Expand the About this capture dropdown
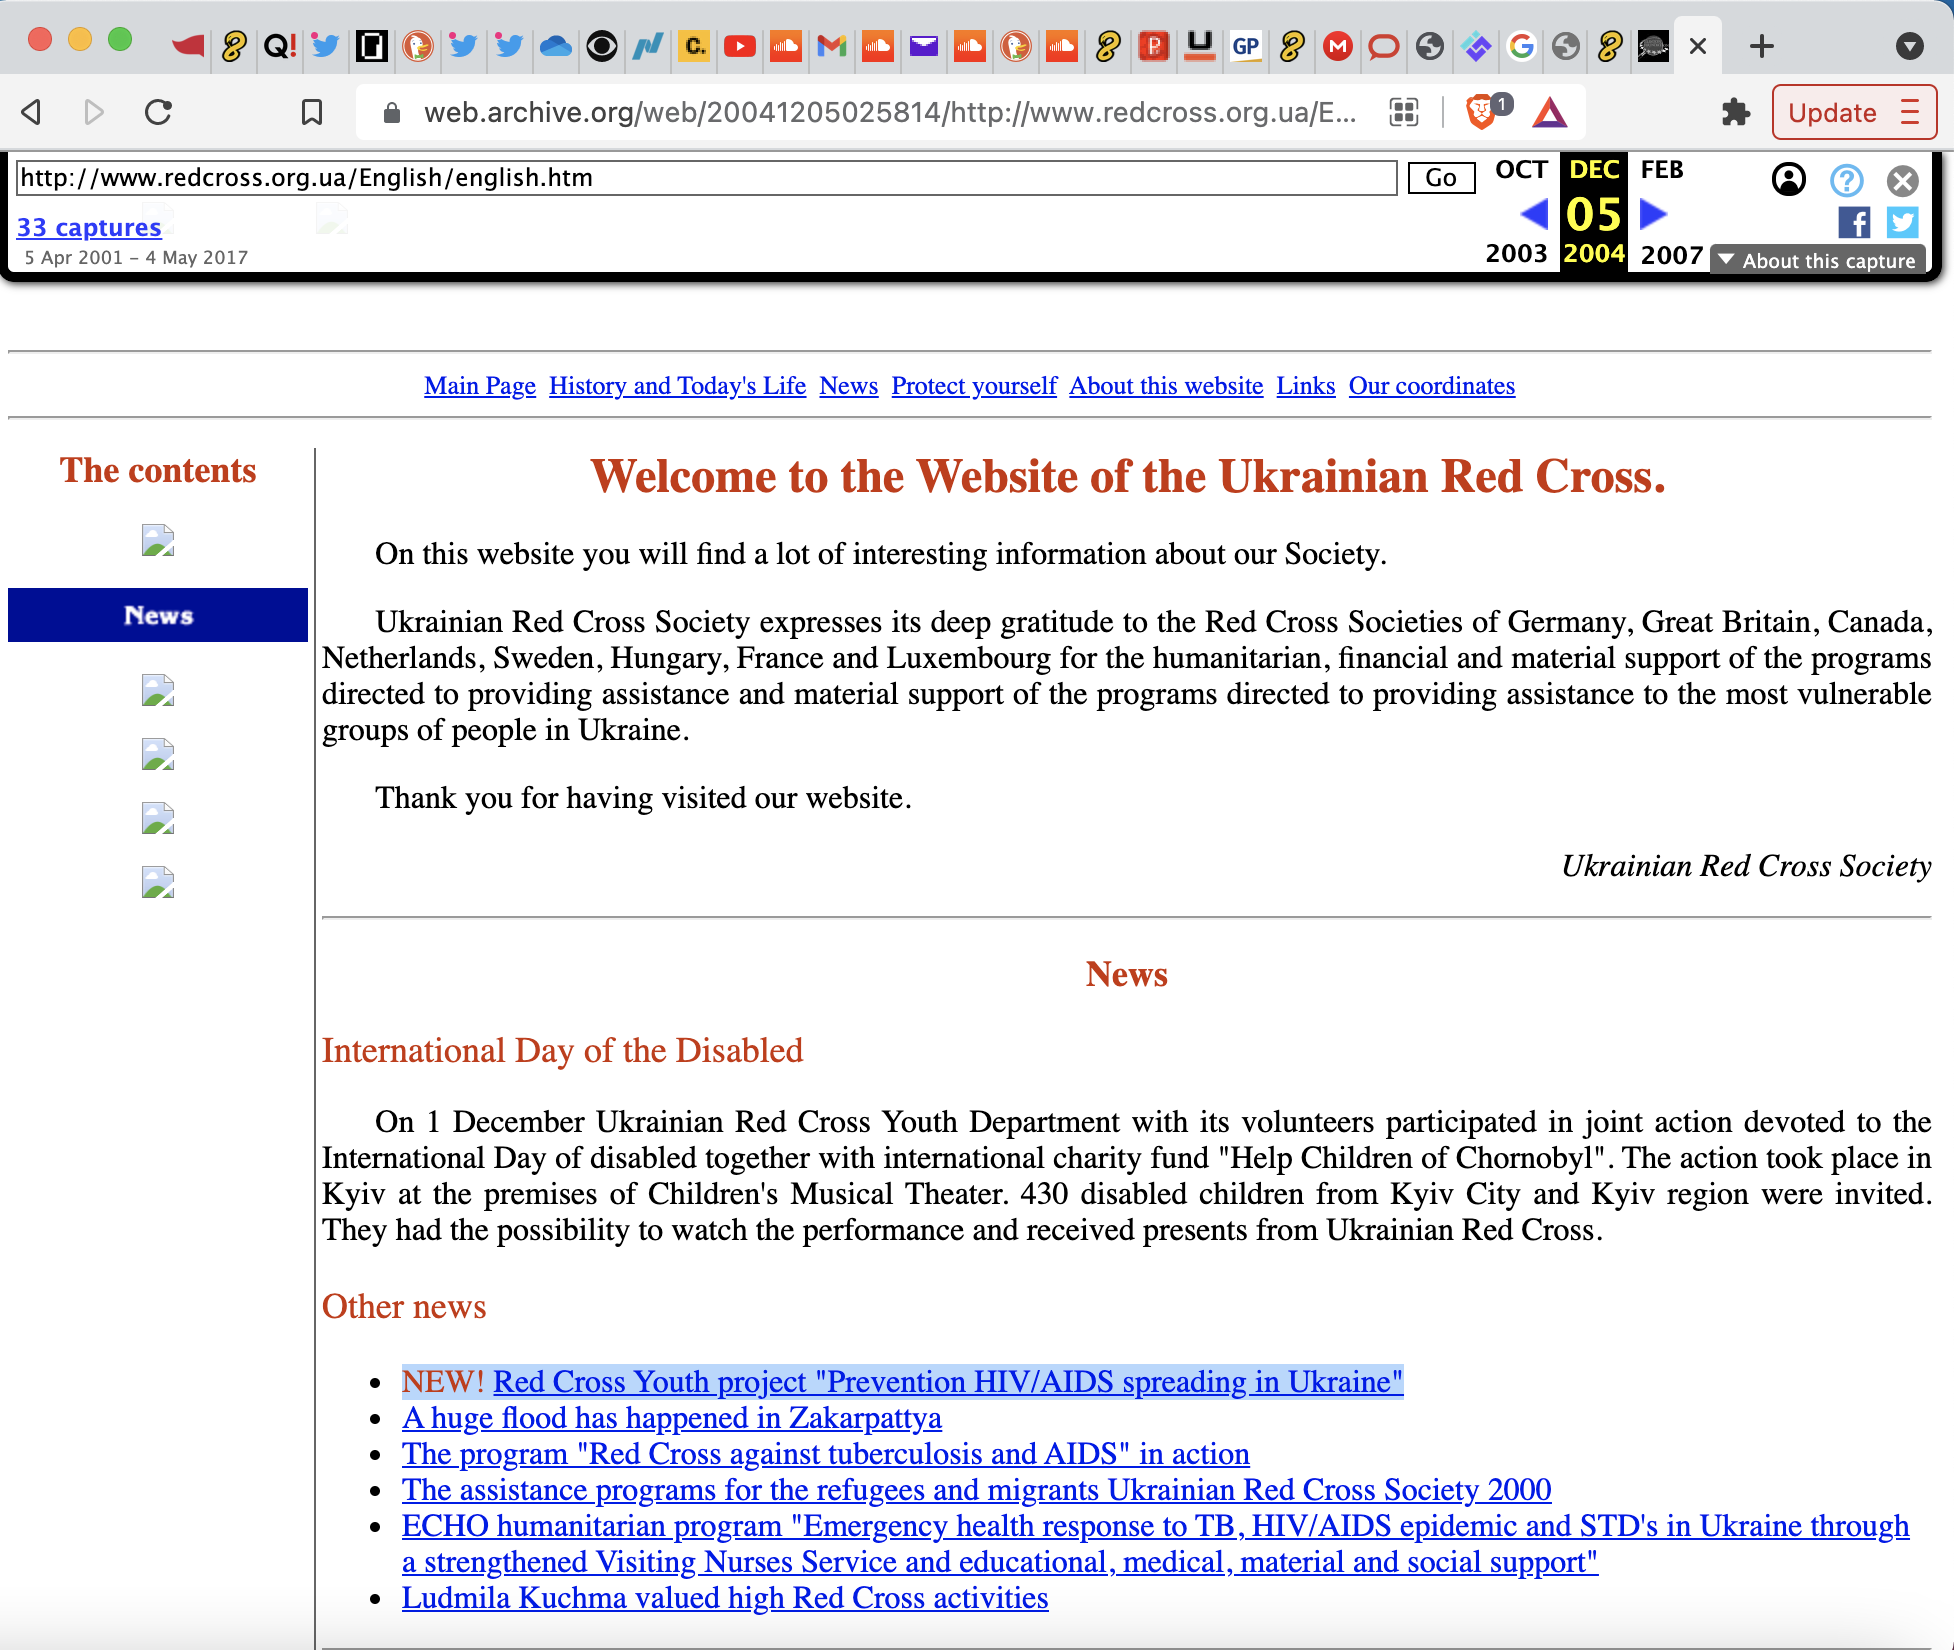 [1818, 260]
